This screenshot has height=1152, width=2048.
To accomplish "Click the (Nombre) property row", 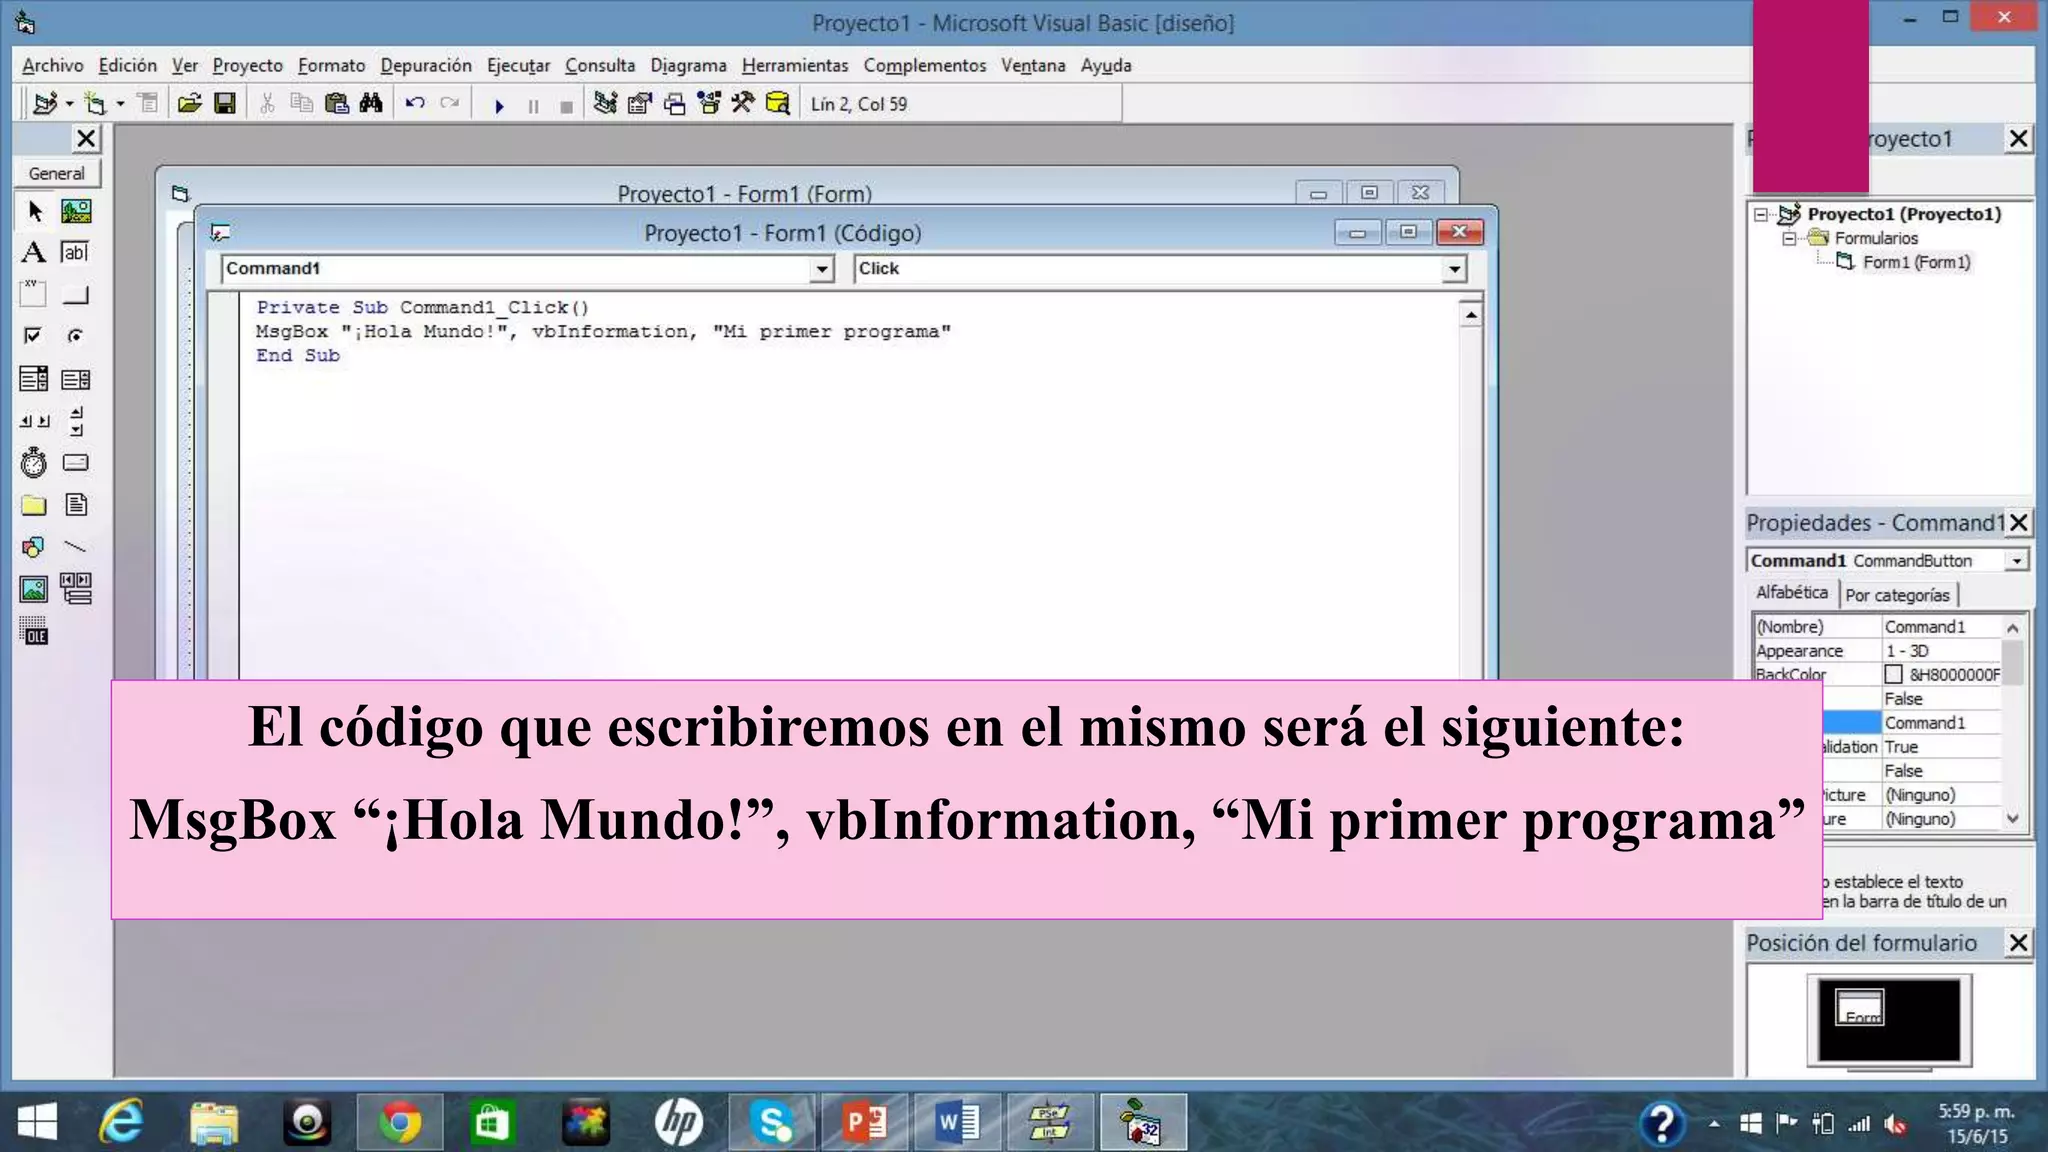I will tap(1878, 627).
